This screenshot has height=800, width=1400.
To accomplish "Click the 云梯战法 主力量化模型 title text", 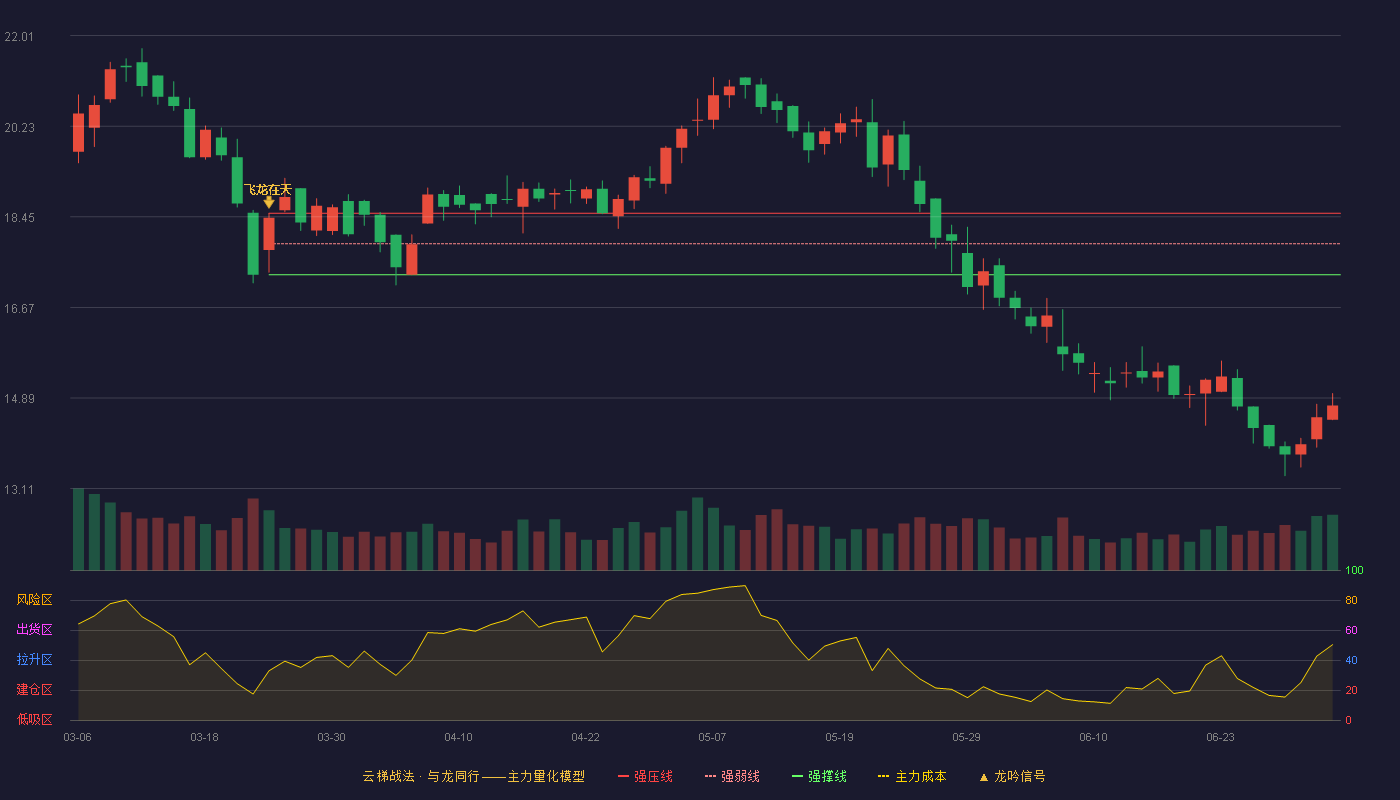I will (x=473, y=776).
